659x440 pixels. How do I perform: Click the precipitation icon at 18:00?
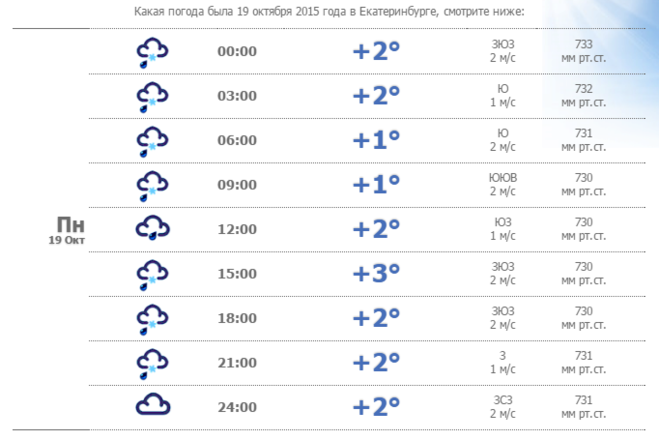(152, 318)
